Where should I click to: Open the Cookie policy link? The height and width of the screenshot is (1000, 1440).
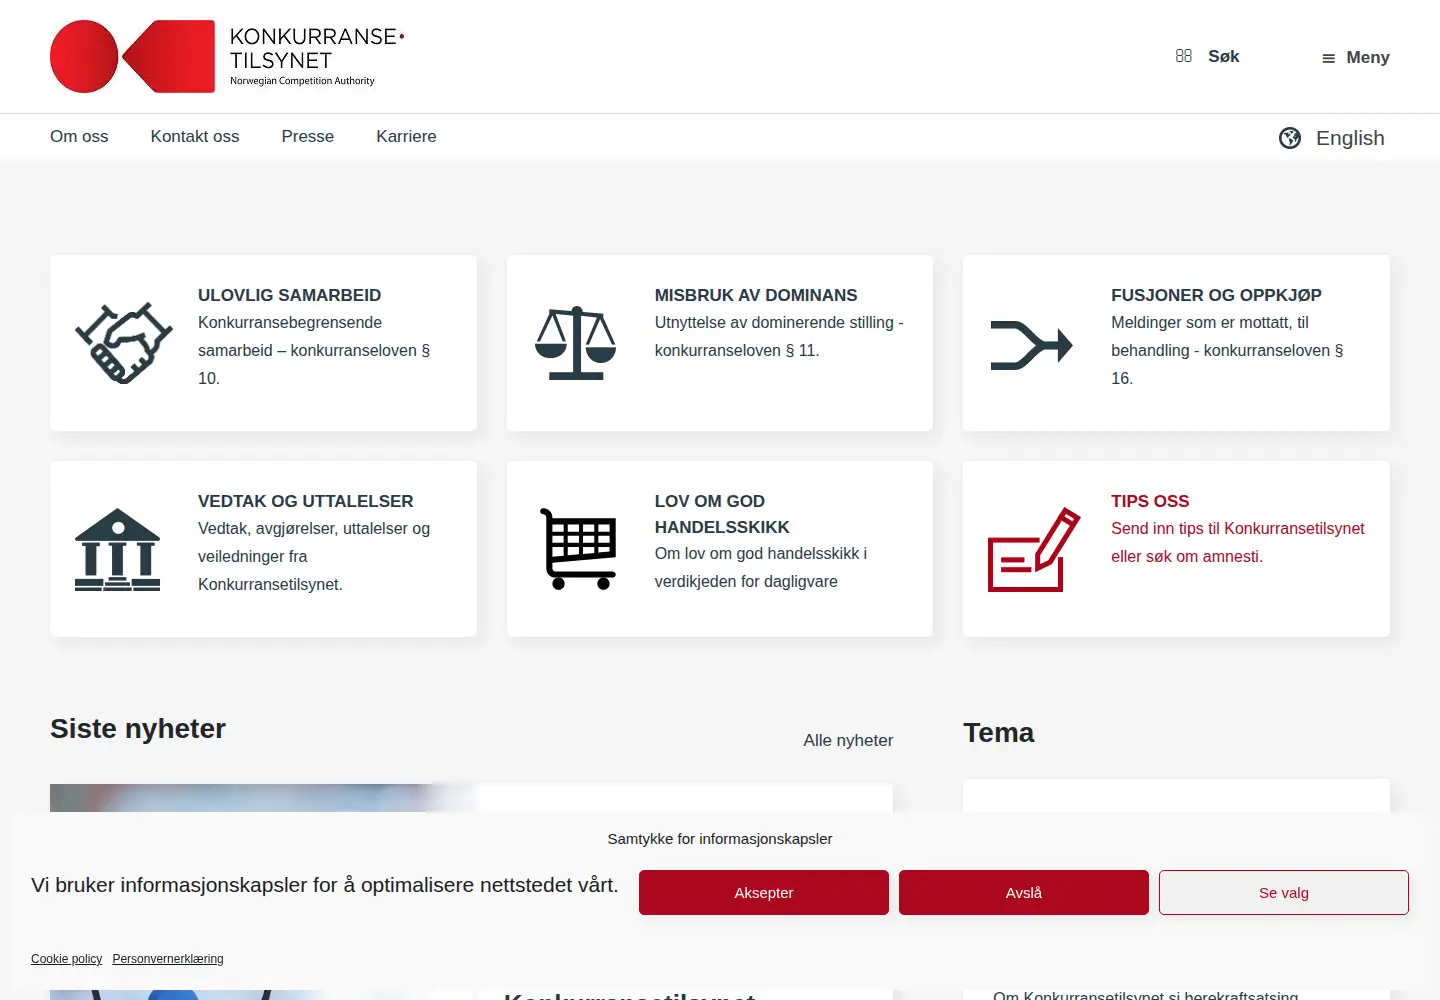click(66, 959)
